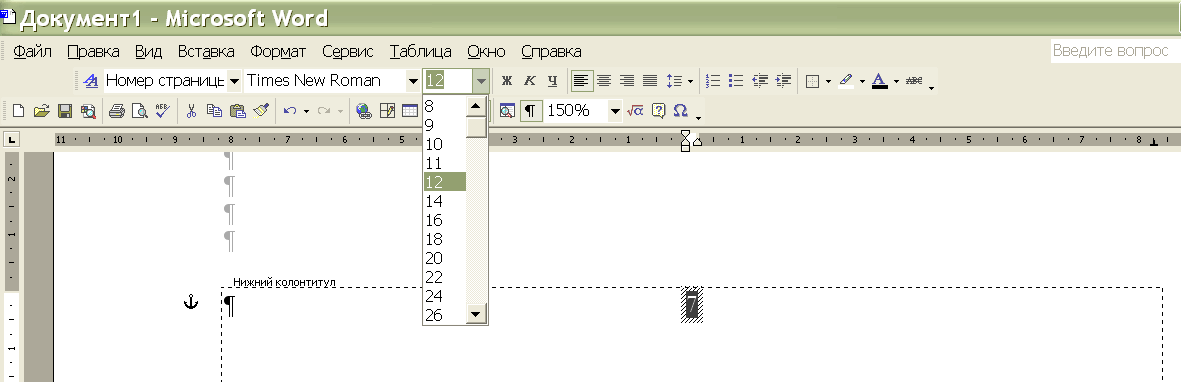The width and height of the screenshot is (1181, 382).
Task: Open highlight color dropdown arrow
Action: pos(862,81)
